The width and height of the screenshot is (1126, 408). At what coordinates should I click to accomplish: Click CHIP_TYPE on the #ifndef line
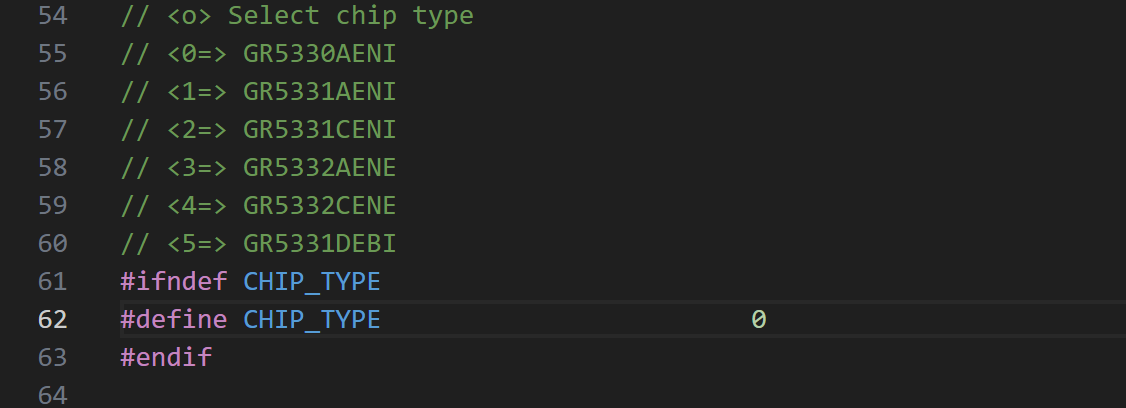click(x=312, y=282)
